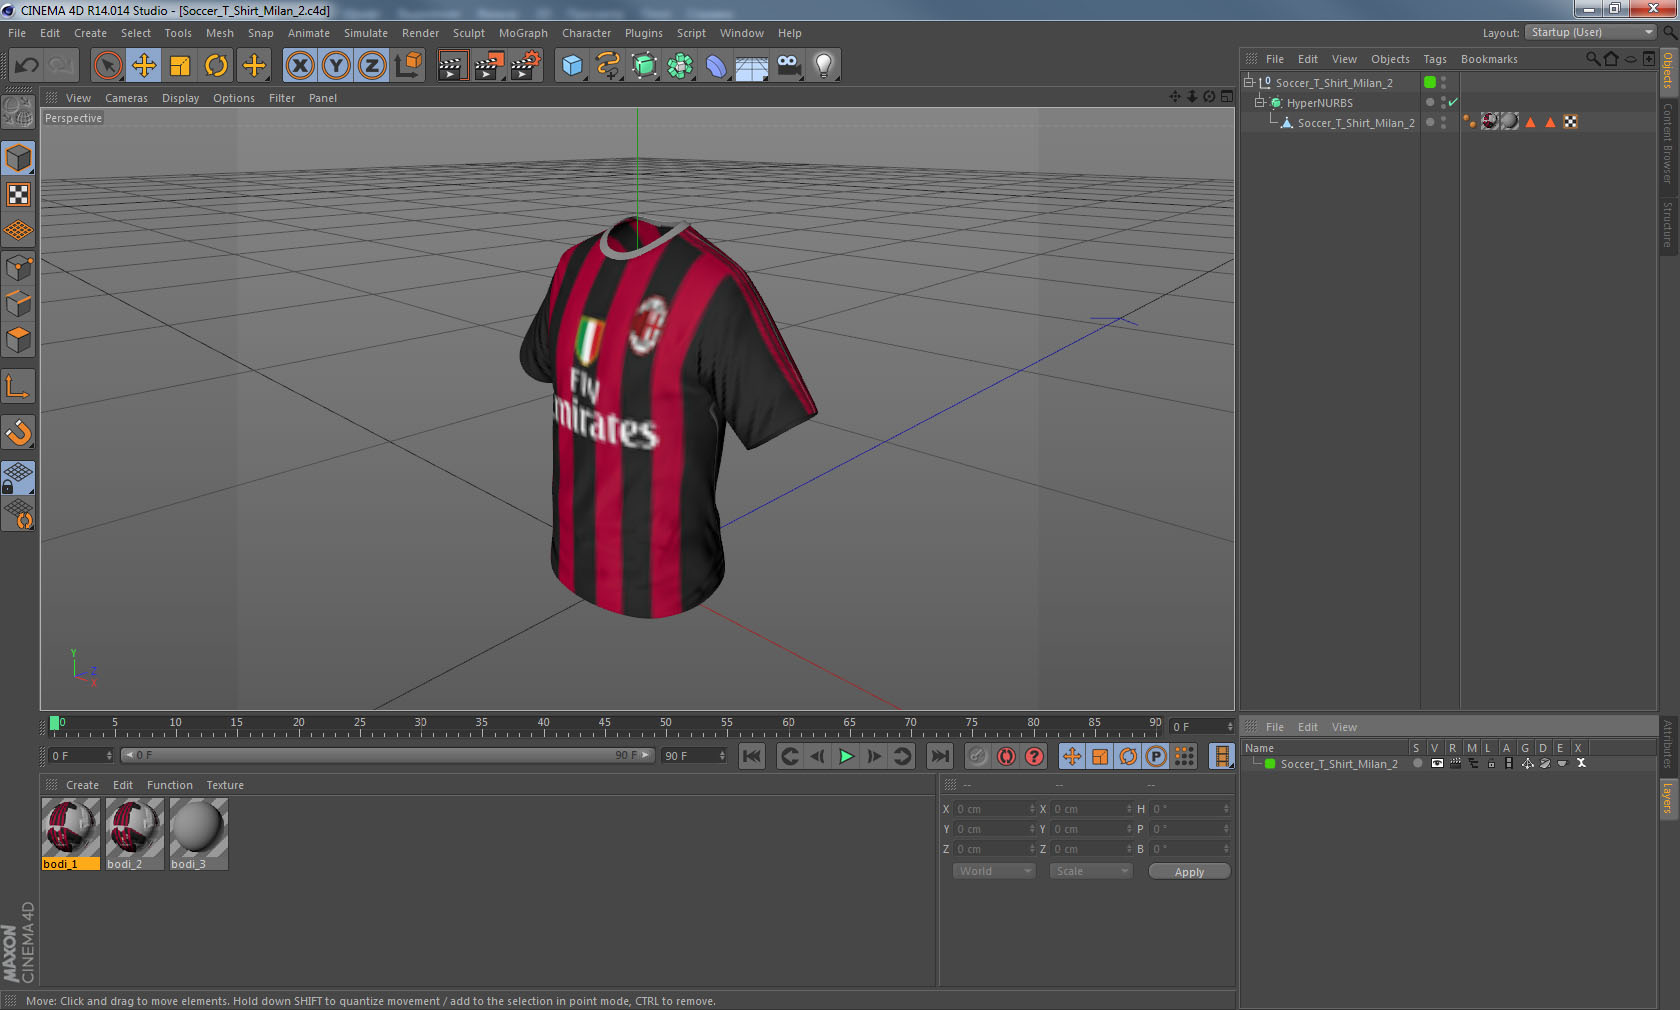This screenshot has width=1680, height=1010.
Task: Play the animation forward
Action: point(846,756)
